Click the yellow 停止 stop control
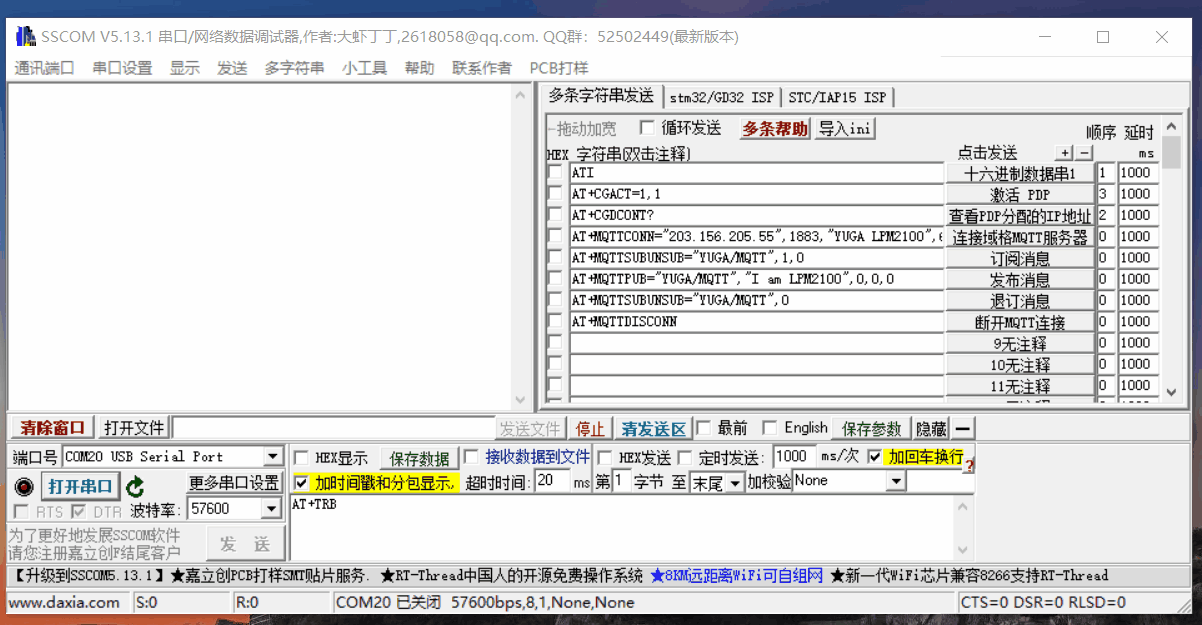 click(x=590, y=428)
